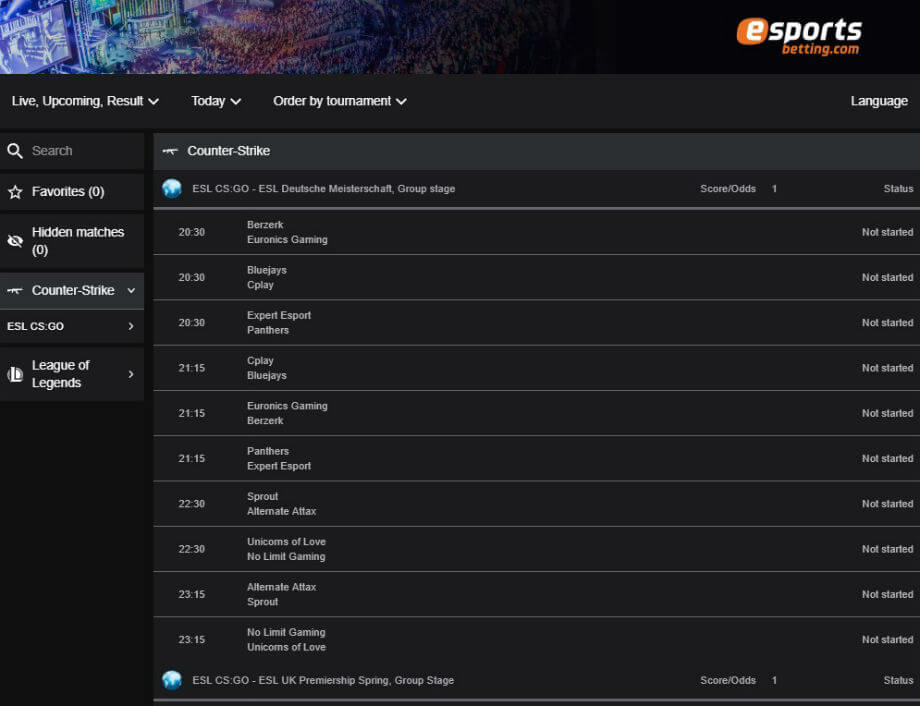Viewport: 920px width, 706px height.
Task: Click the League of Legends logo icon
Action: coord(15,374)
